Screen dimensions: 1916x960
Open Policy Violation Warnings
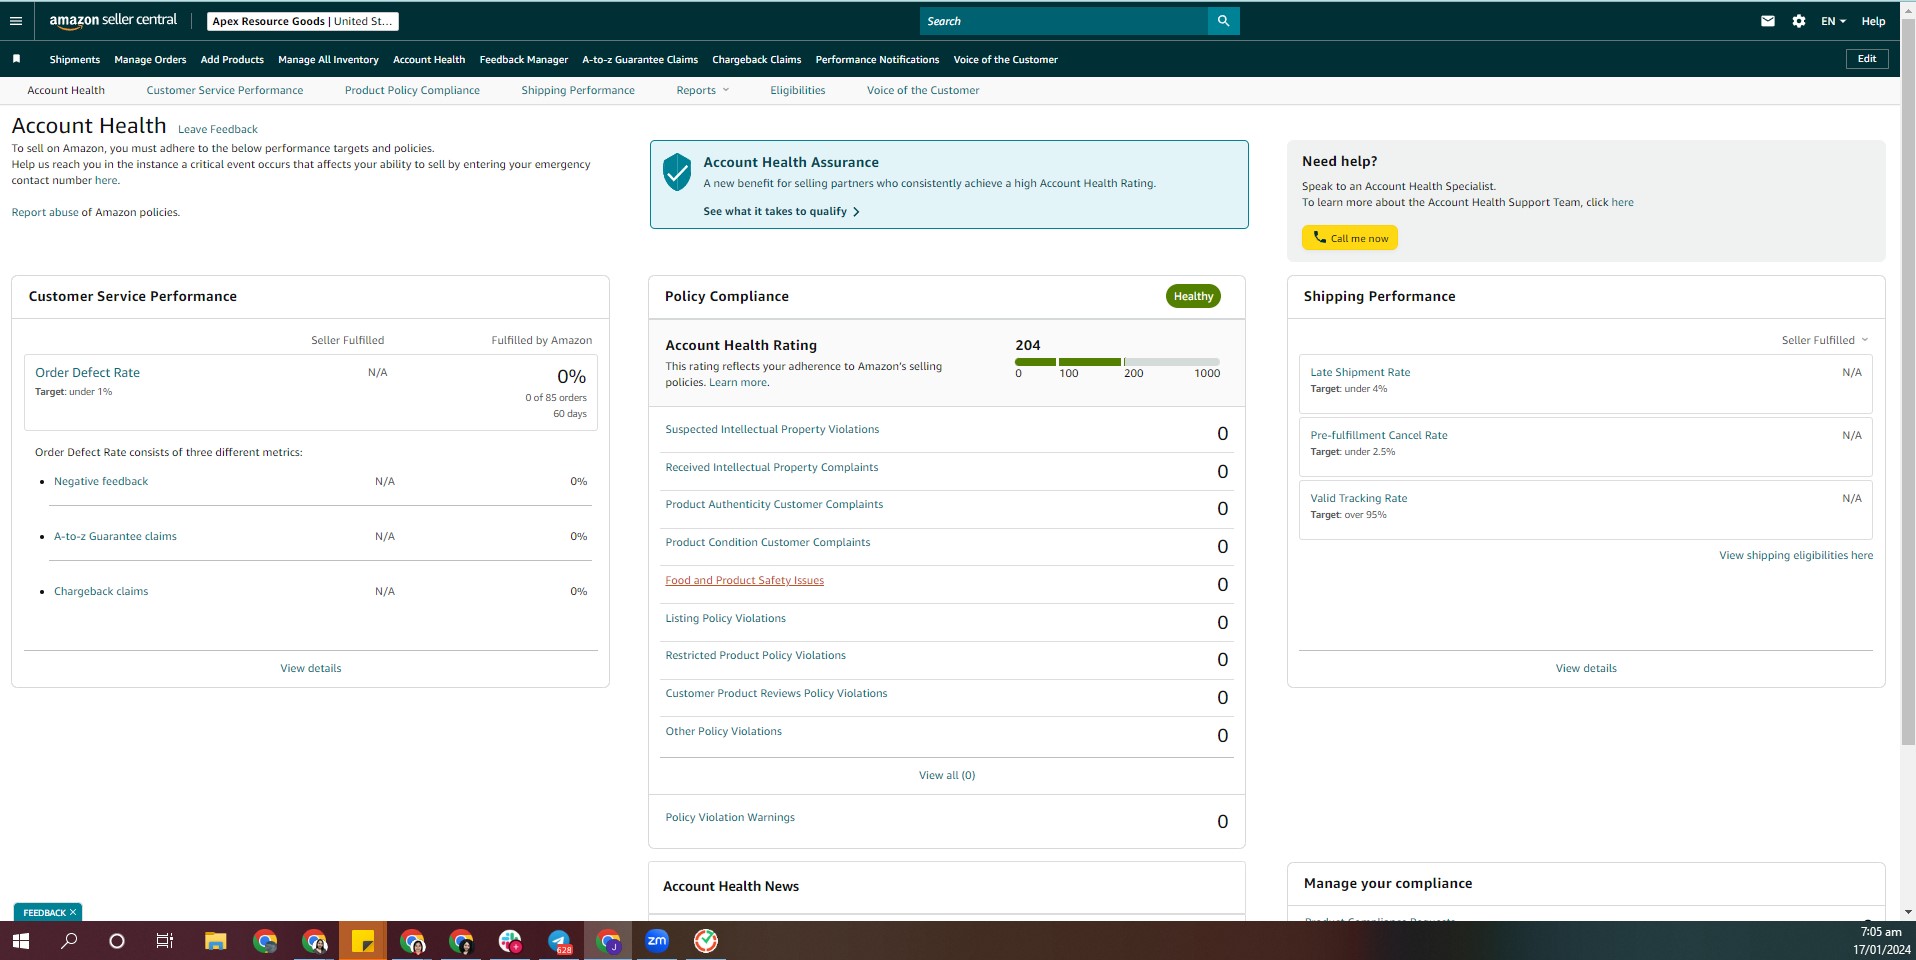tap(730, 817)
